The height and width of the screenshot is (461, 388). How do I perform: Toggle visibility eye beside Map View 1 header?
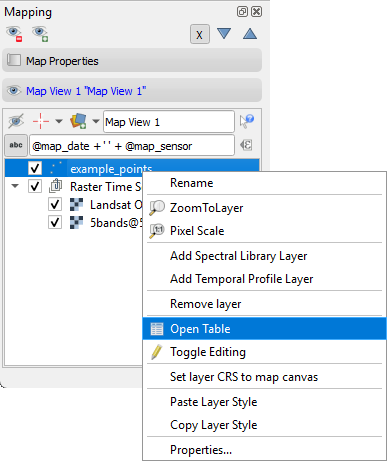point(14,90)
